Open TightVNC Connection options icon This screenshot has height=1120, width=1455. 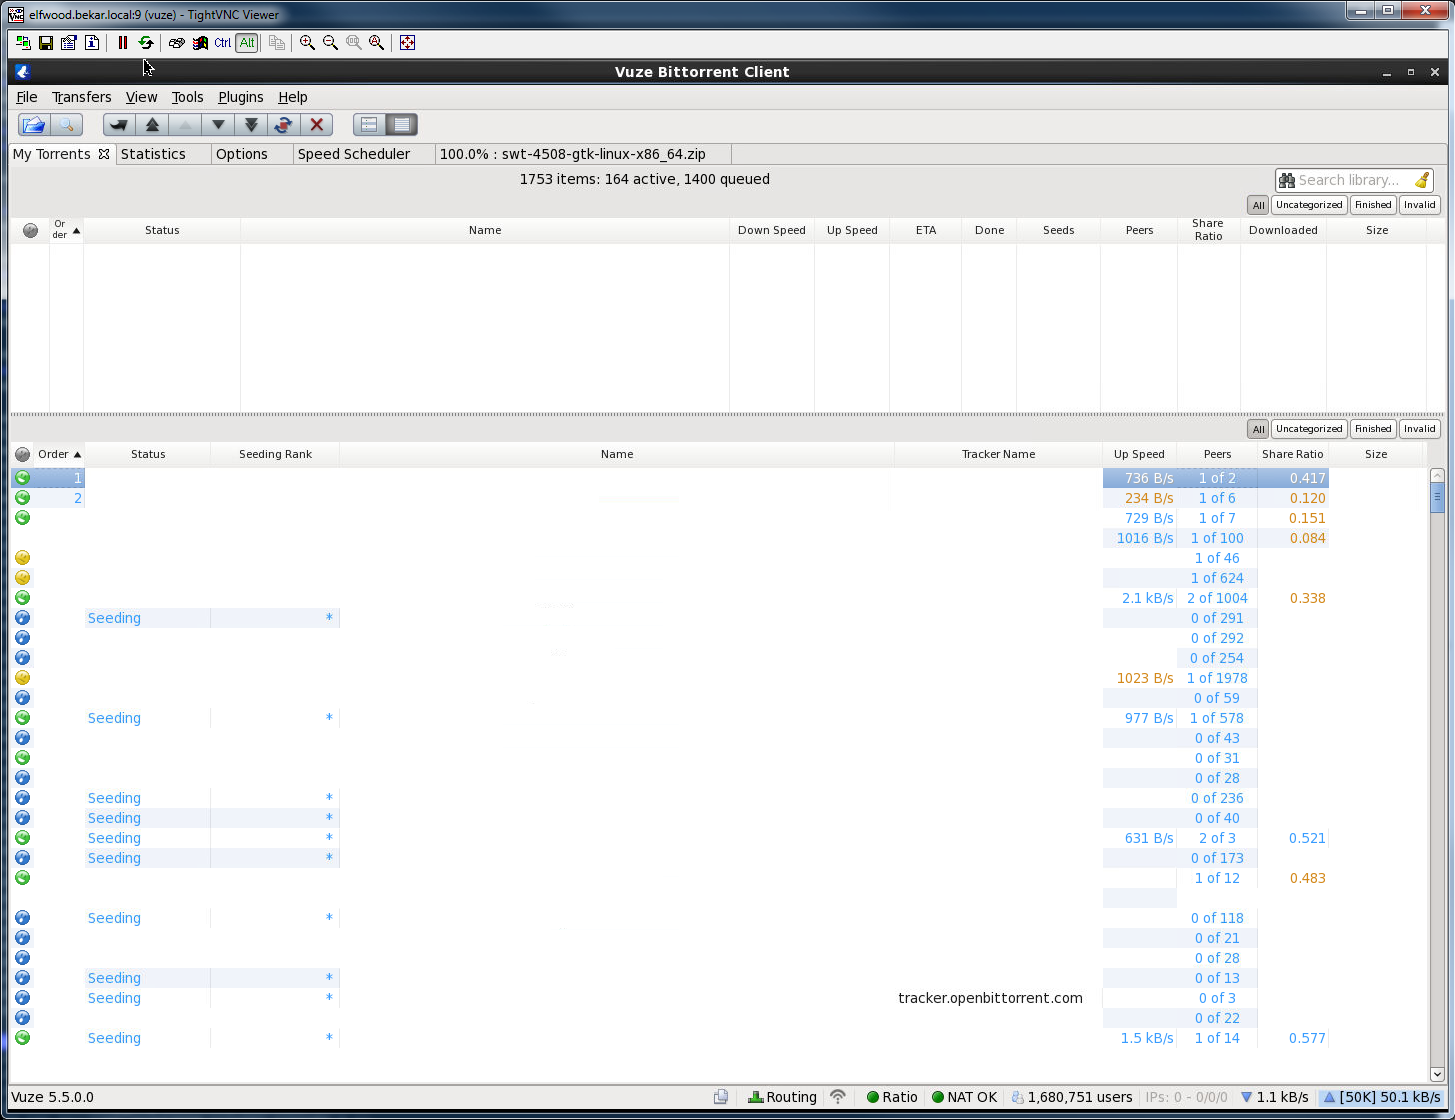pyautogui.click(x=69, y=43)
